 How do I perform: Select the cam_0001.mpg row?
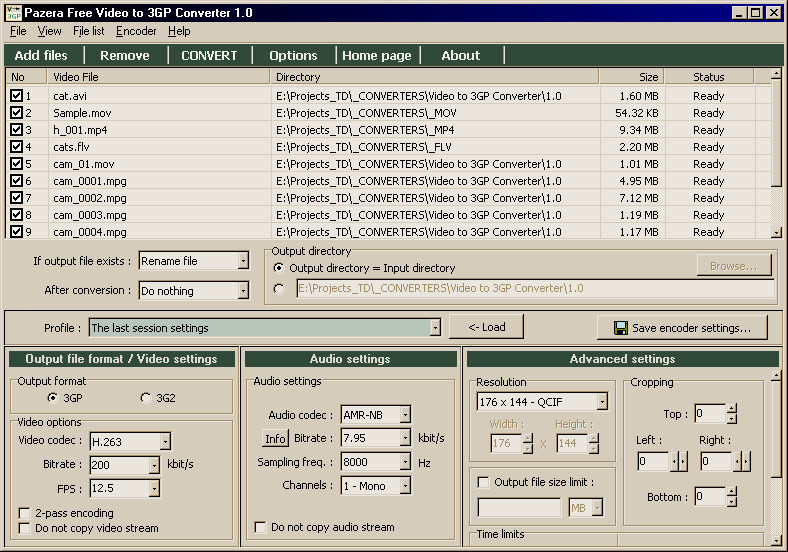click(387, 181)
